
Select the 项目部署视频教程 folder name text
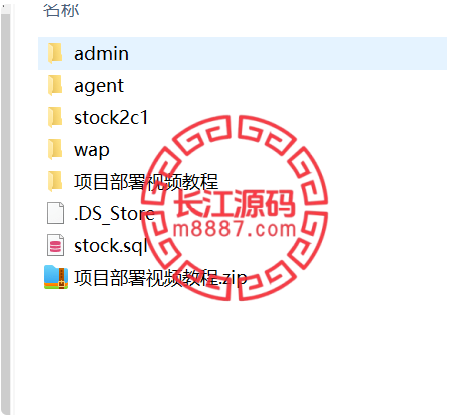[146, 182]
